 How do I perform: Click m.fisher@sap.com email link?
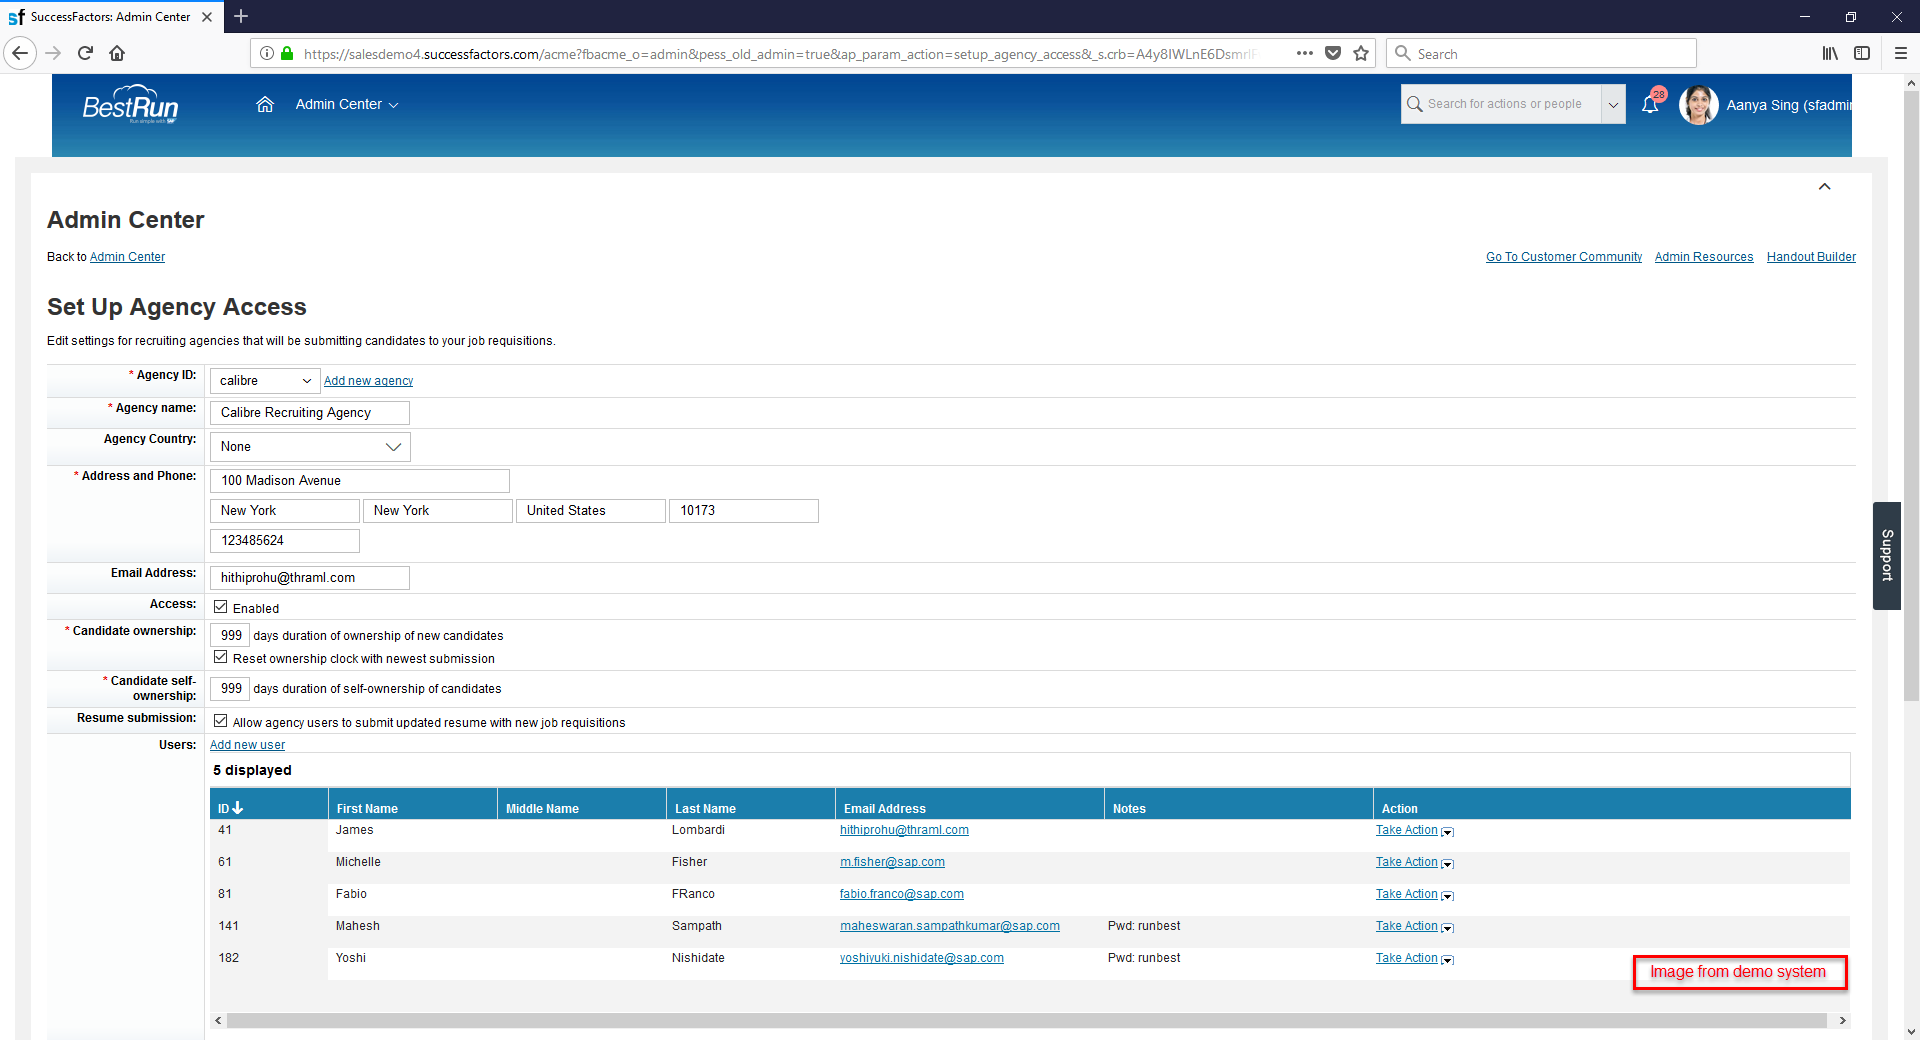[x=892, y=862]
